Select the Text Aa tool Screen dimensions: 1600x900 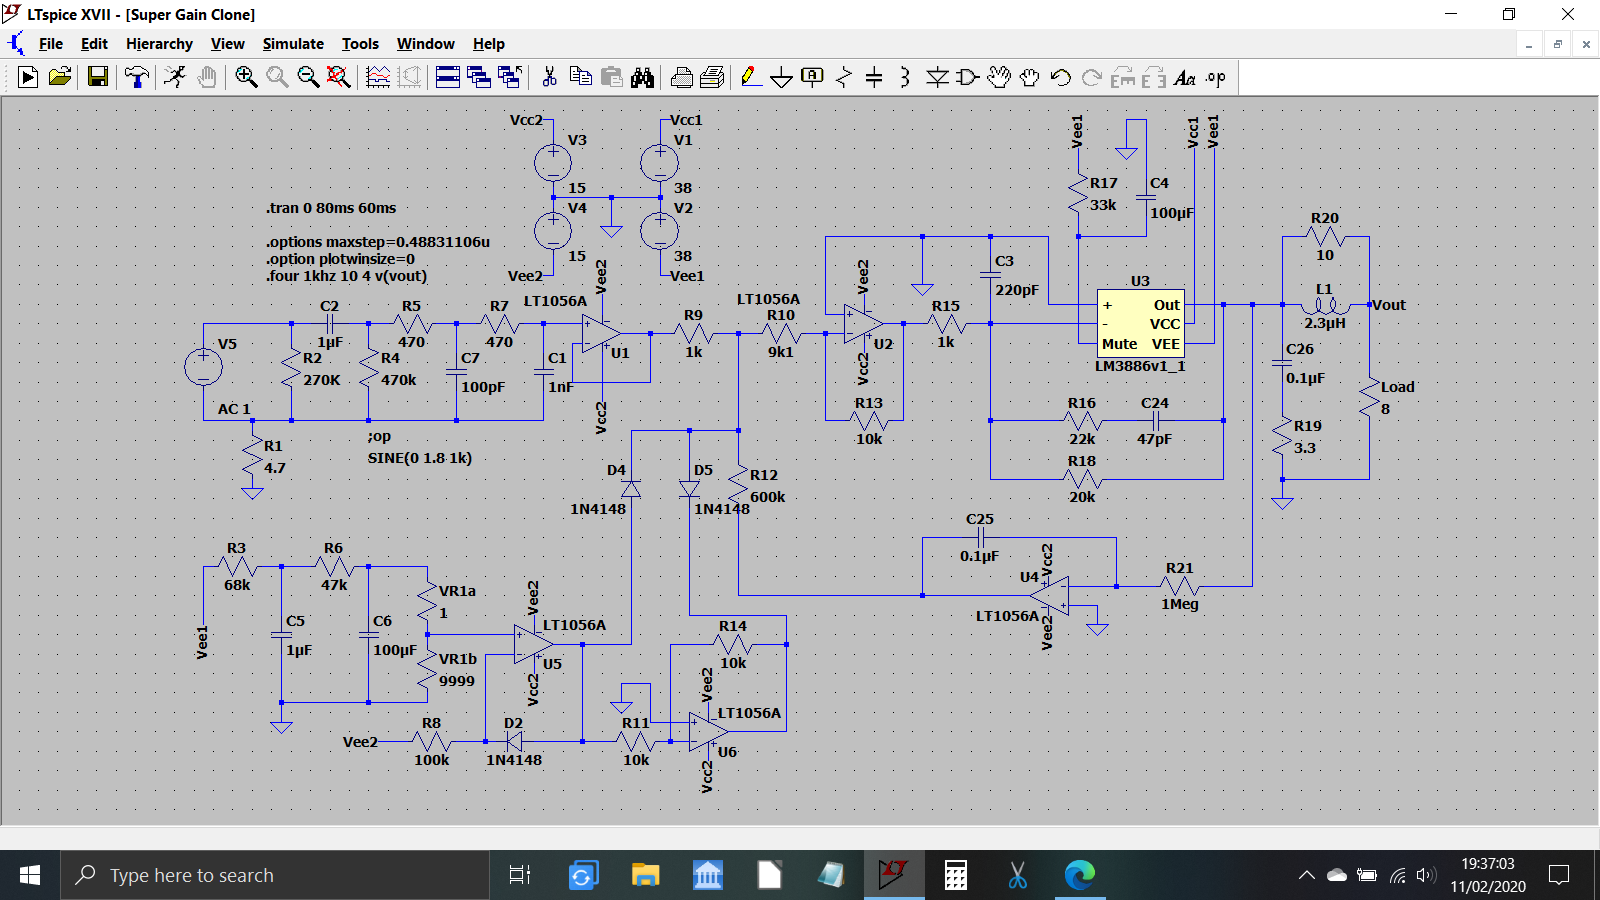tap(1185, 77)
